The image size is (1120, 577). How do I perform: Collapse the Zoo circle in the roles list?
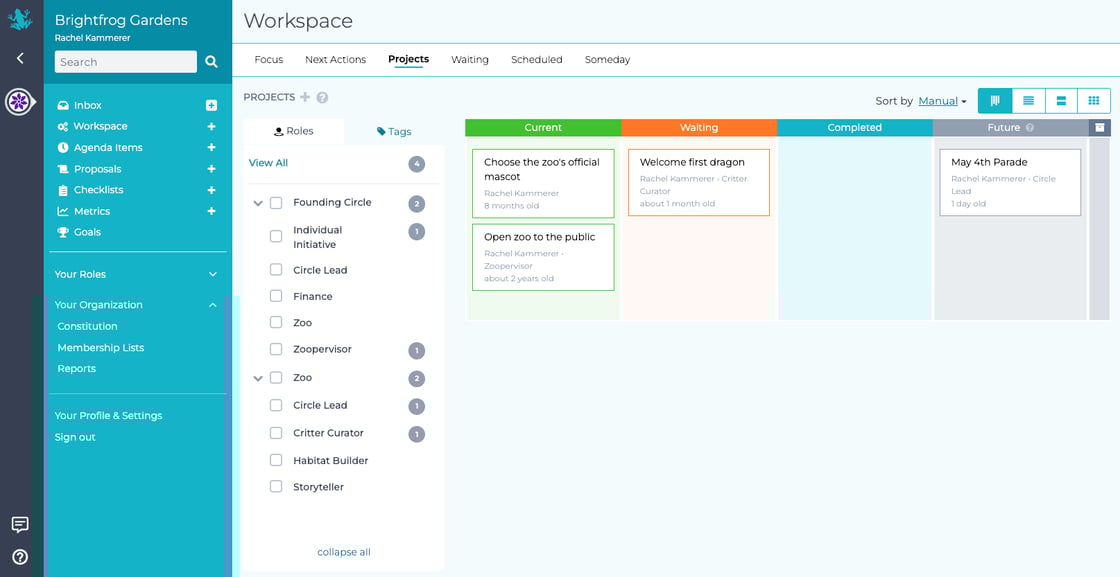coord(258,377)
